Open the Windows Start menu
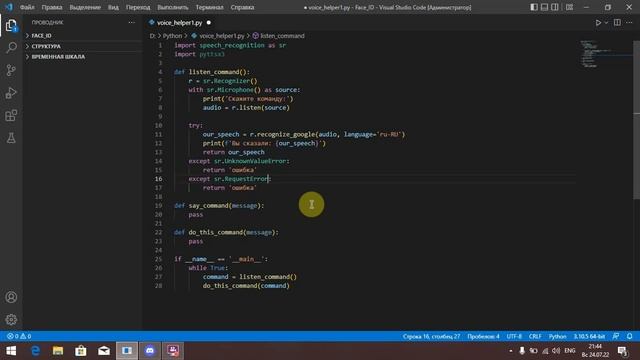Screen dimensions: 640x360 tap(11, 351)
